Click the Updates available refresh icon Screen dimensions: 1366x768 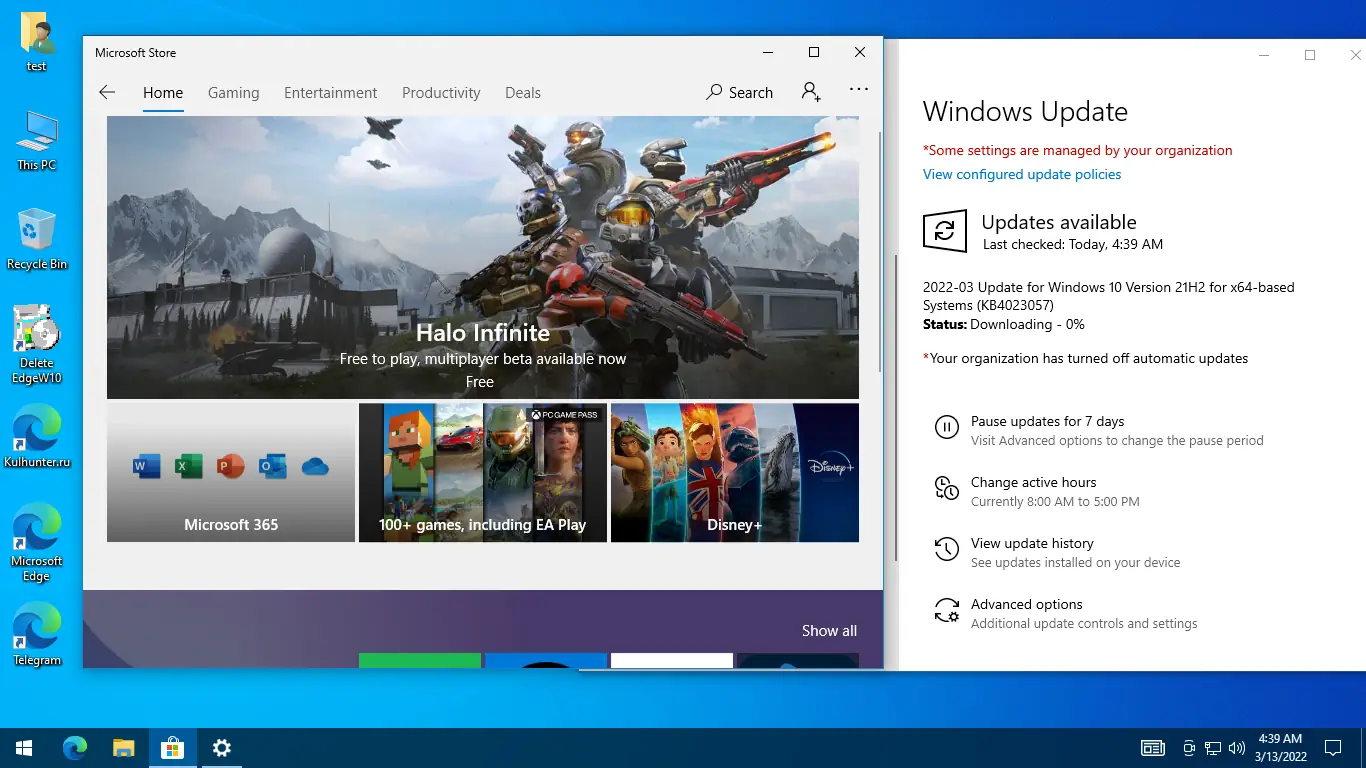pos(945,231)
